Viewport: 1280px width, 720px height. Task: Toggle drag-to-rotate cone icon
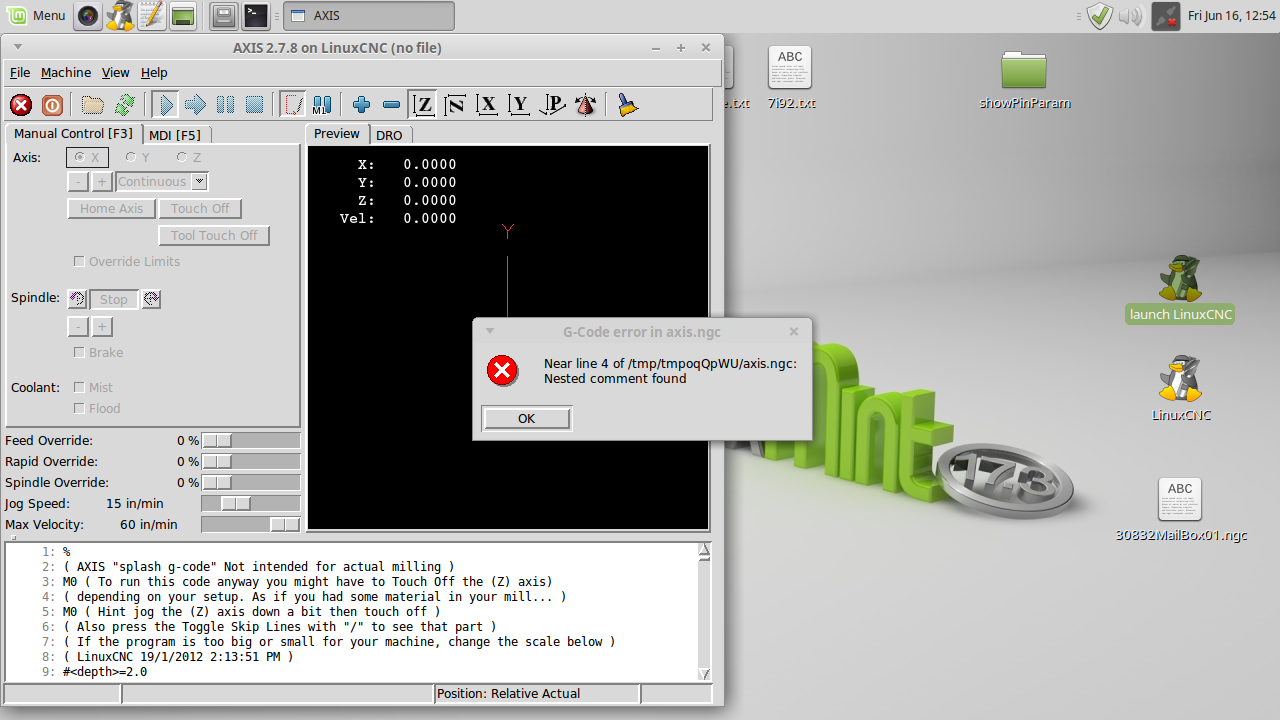tap(586, 105)
